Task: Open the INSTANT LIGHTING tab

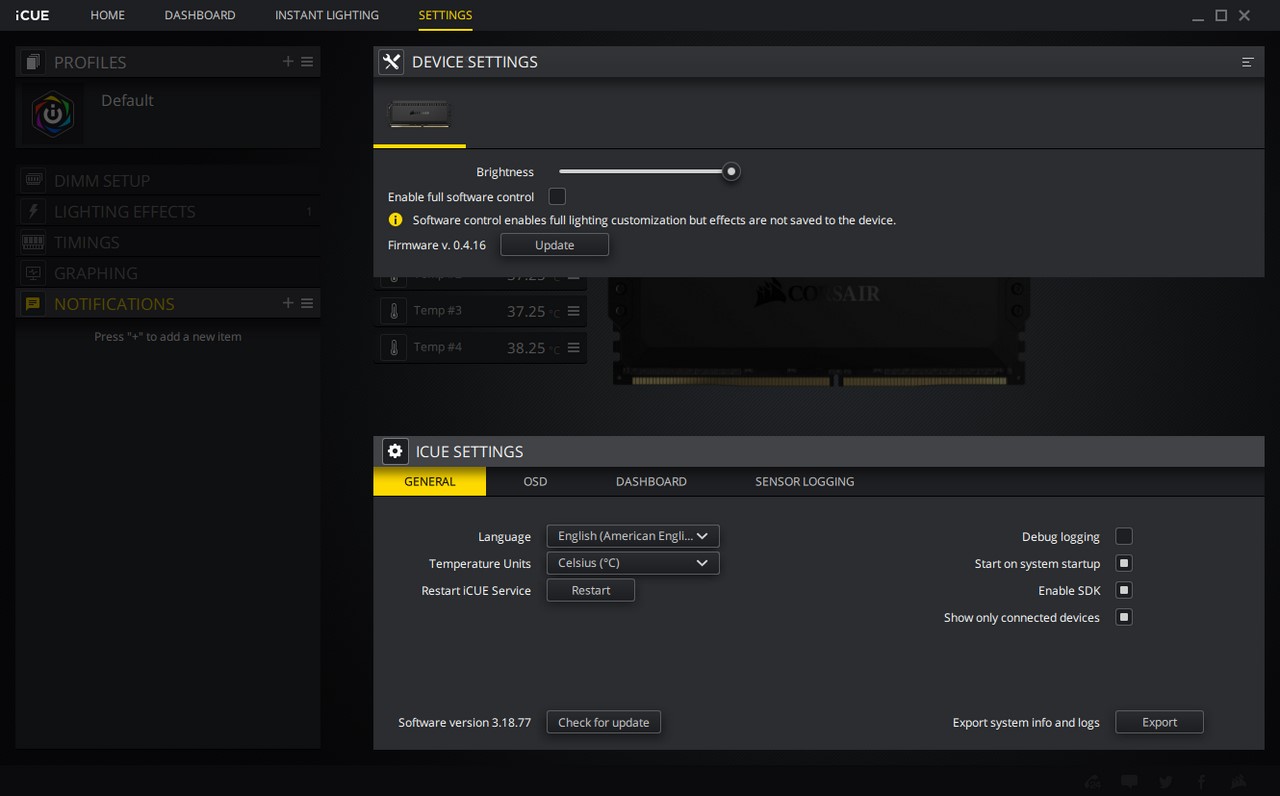Action: point(327,15)
